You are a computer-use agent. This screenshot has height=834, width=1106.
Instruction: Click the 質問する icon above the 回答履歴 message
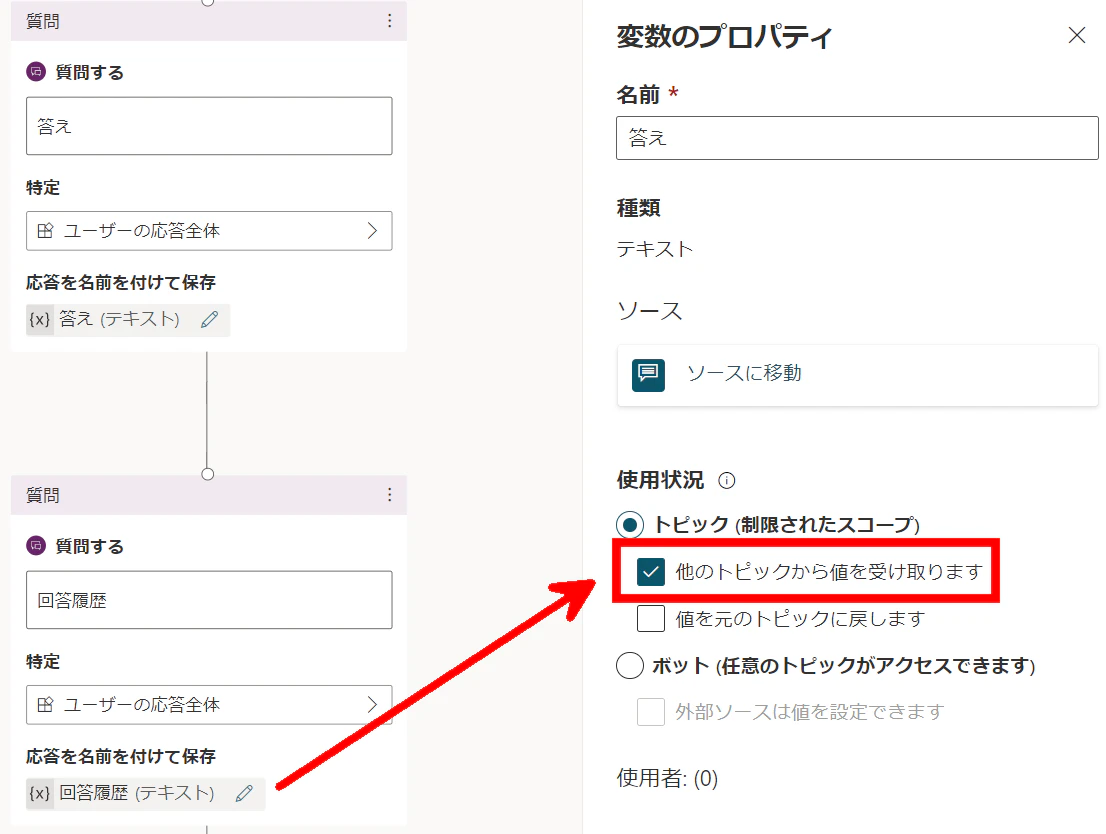coord(36,546)
